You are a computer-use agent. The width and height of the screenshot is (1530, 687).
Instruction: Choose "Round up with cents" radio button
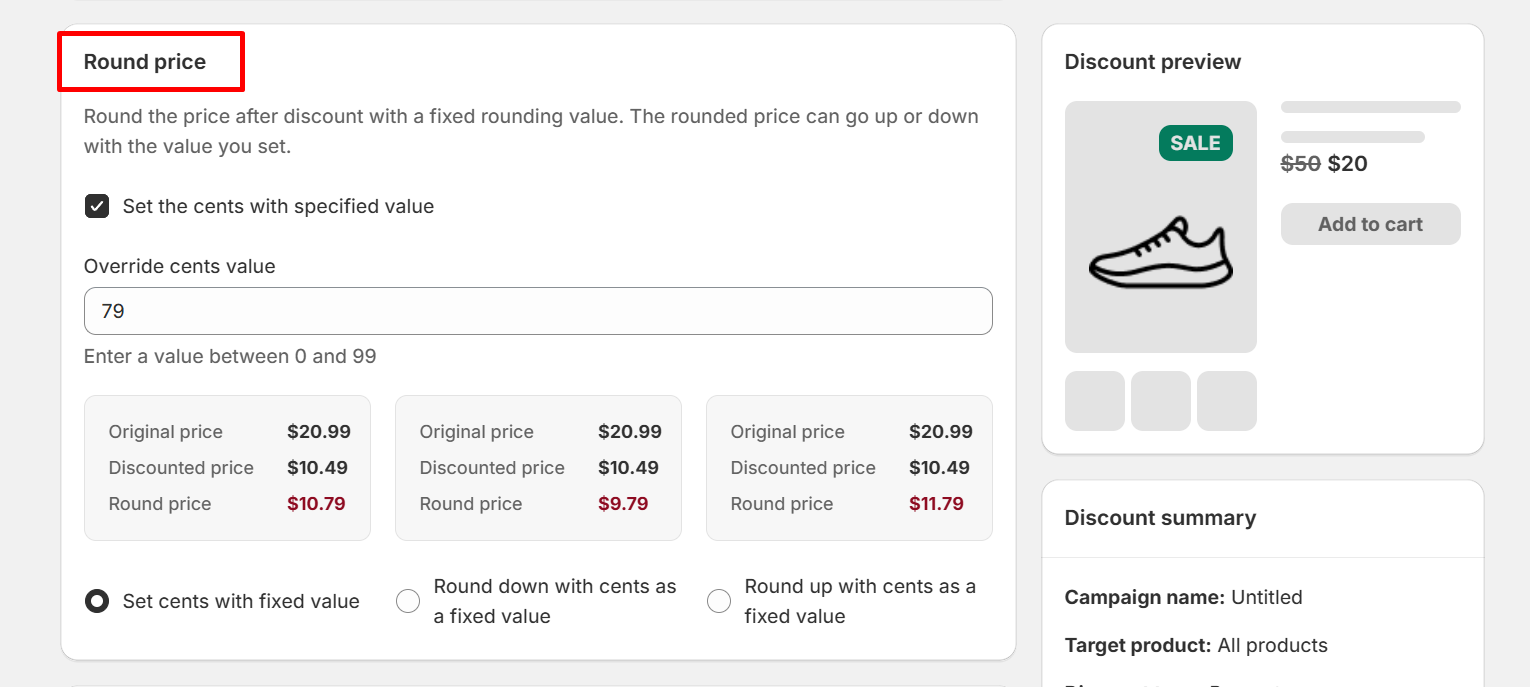point(719,601)
